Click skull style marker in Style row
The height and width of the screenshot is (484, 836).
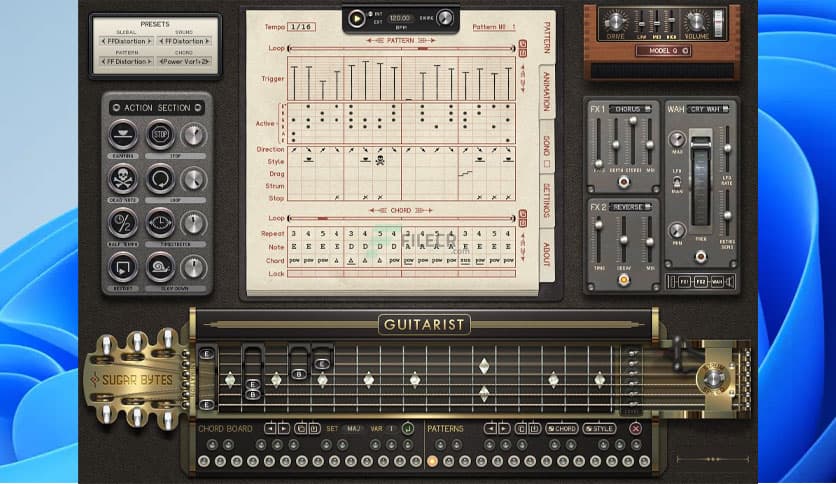380,160
